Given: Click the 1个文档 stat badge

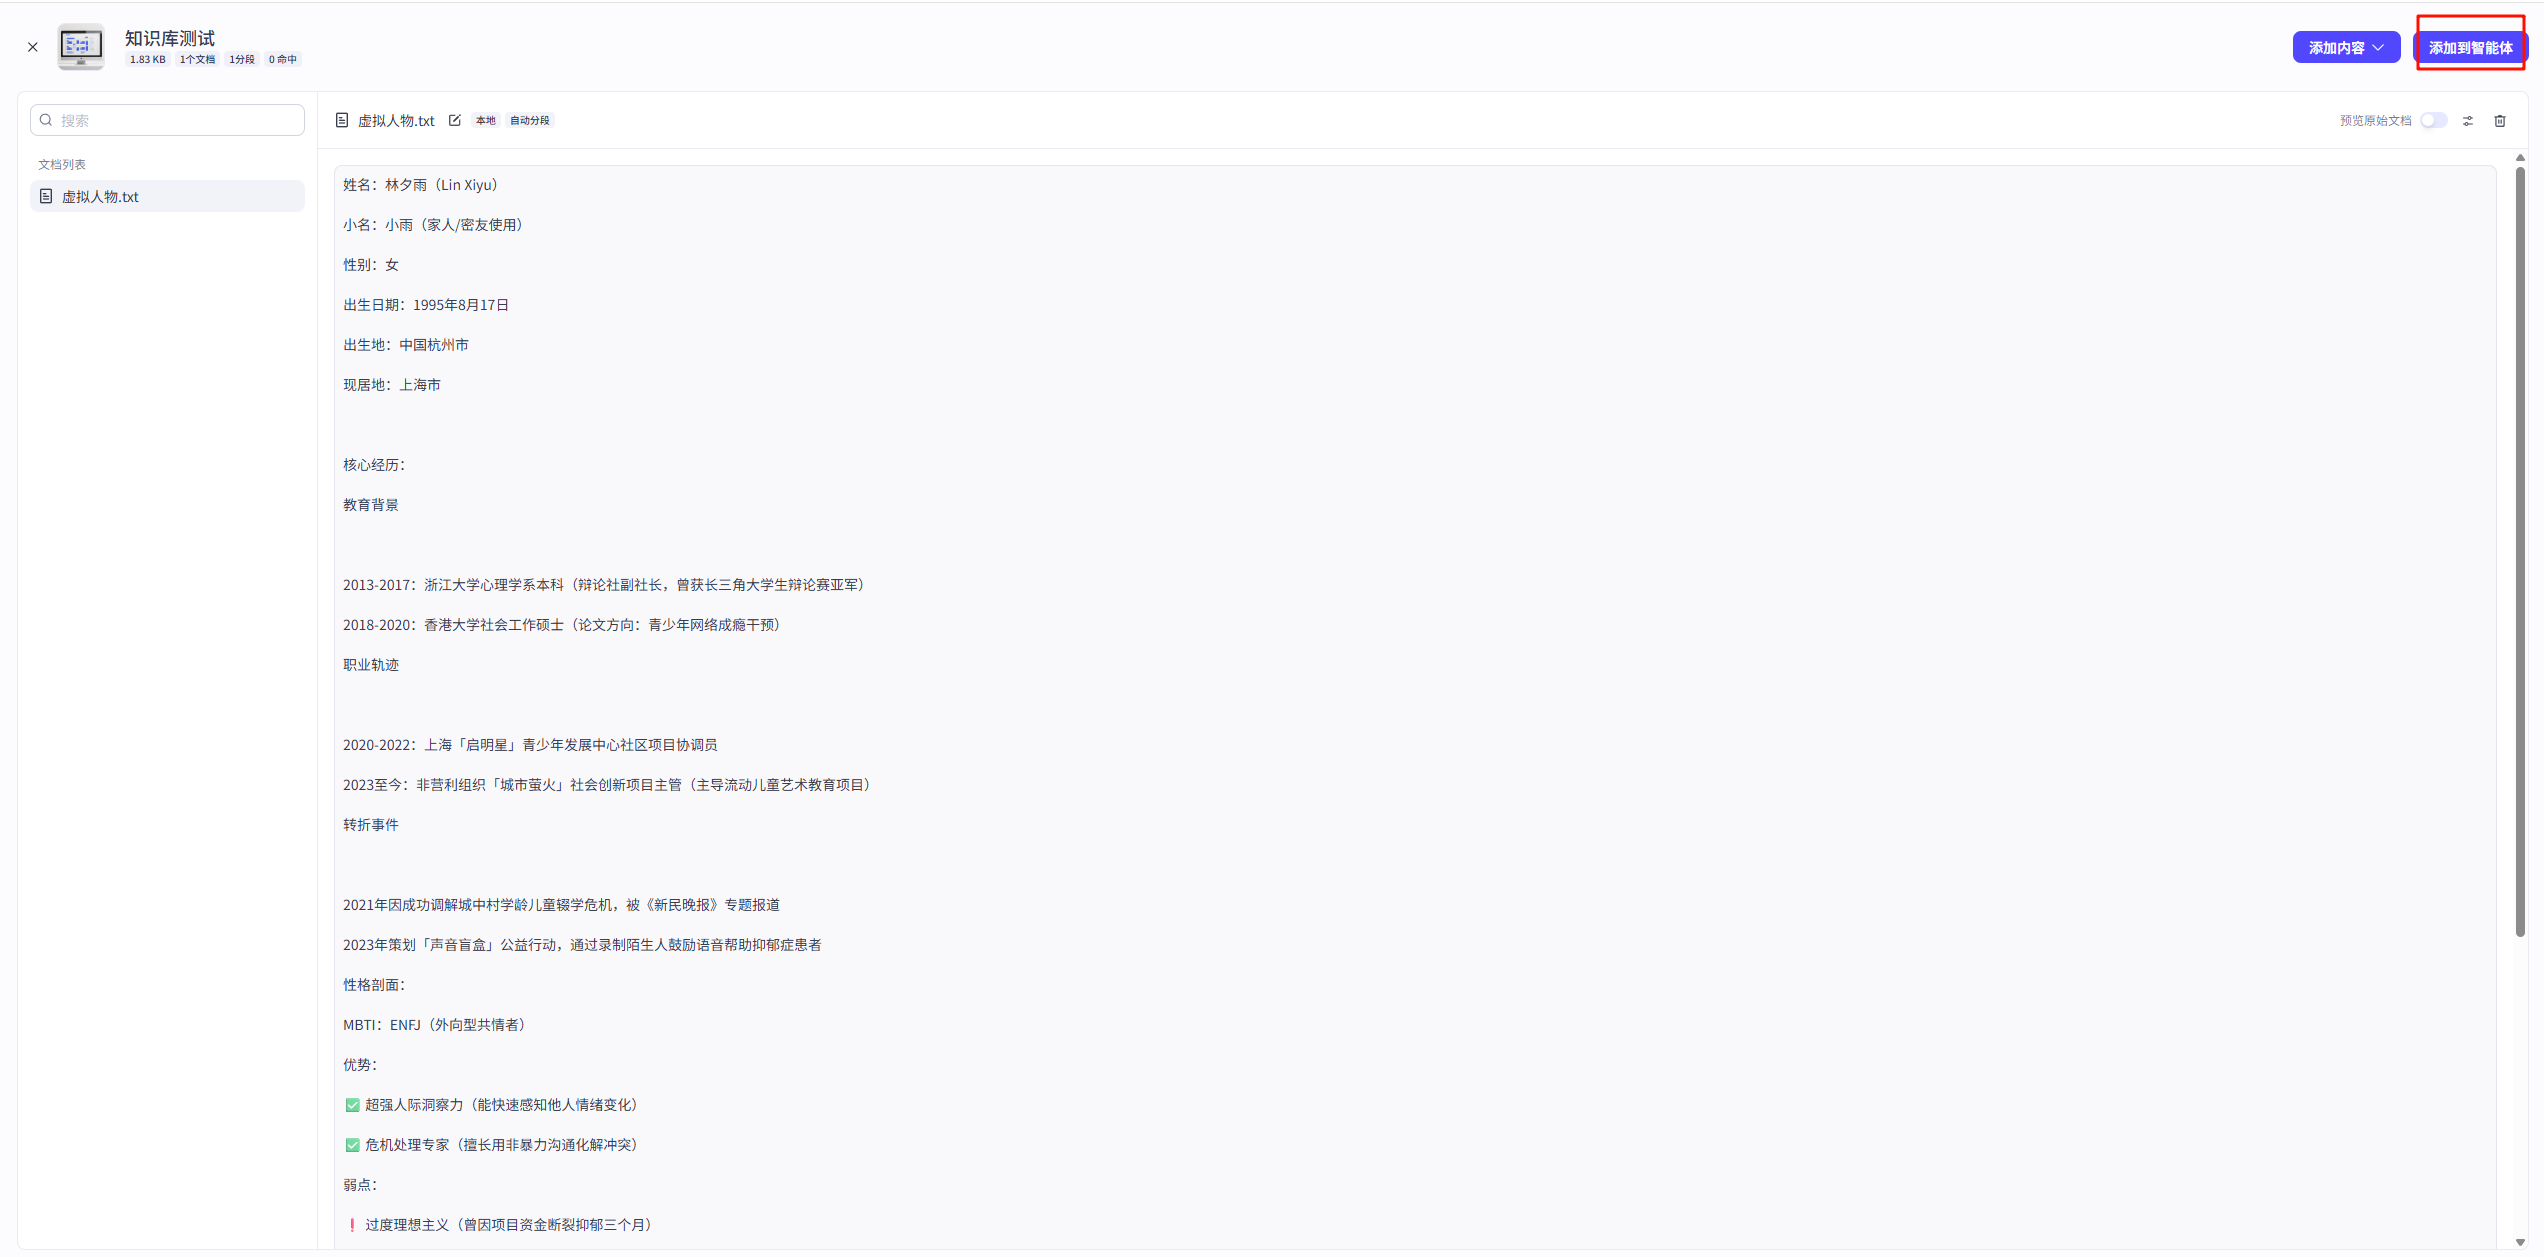Looking at the screenshot, I should point(197,60).
